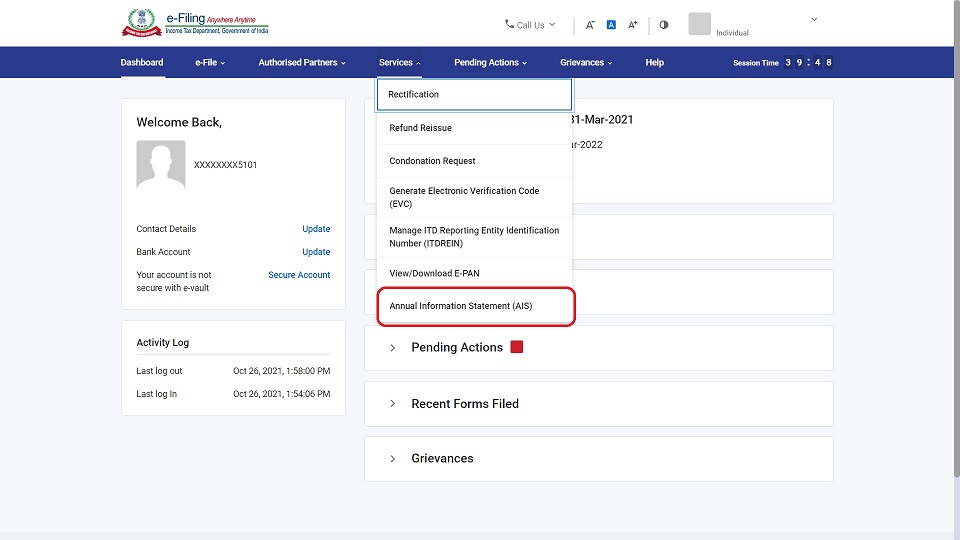The width and height of the screenshot is (960, 540).
Task: Click Update link next to Contact Details
Action: click(316, 229)
